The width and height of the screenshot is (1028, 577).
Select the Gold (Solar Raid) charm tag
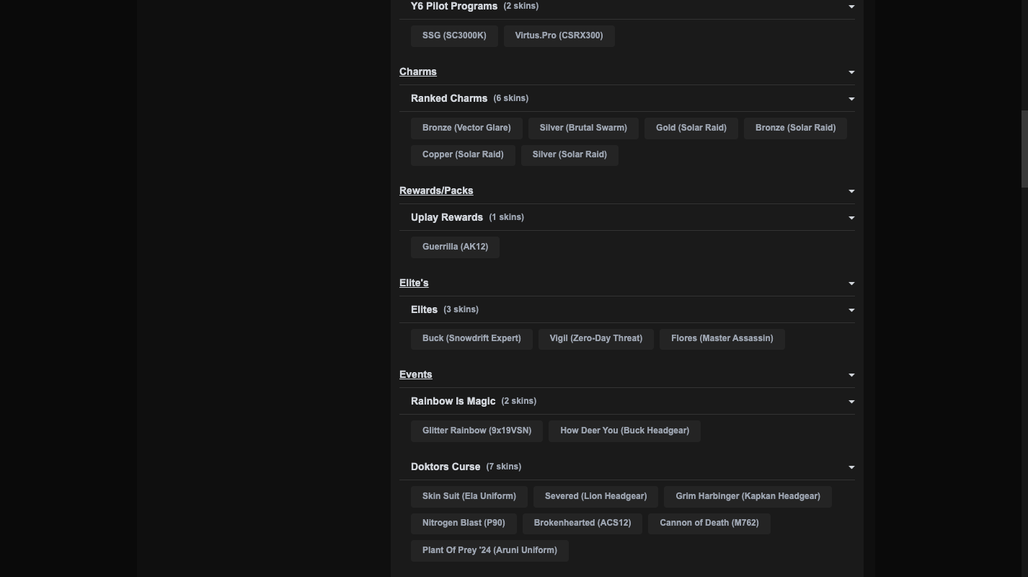(x=691, y=128)
